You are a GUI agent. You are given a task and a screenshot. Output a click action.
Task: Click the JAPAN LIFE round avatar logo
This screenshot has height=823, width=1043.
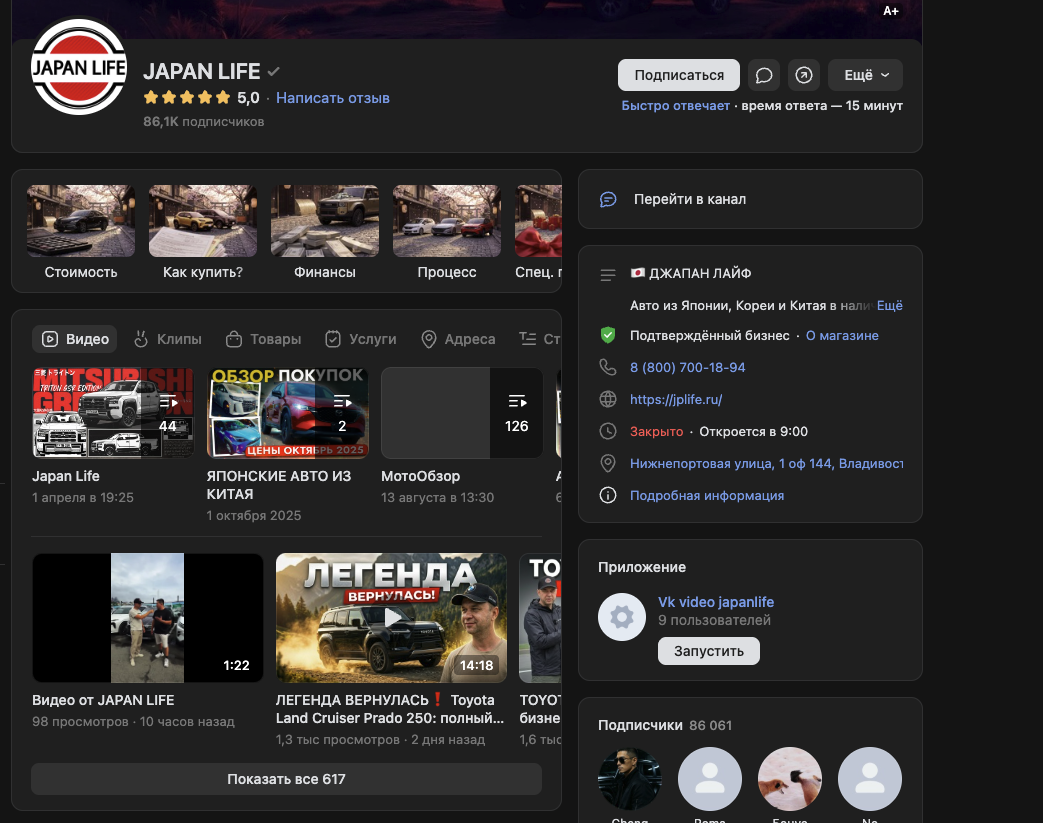pyautogui.click(x=79, y=67)
